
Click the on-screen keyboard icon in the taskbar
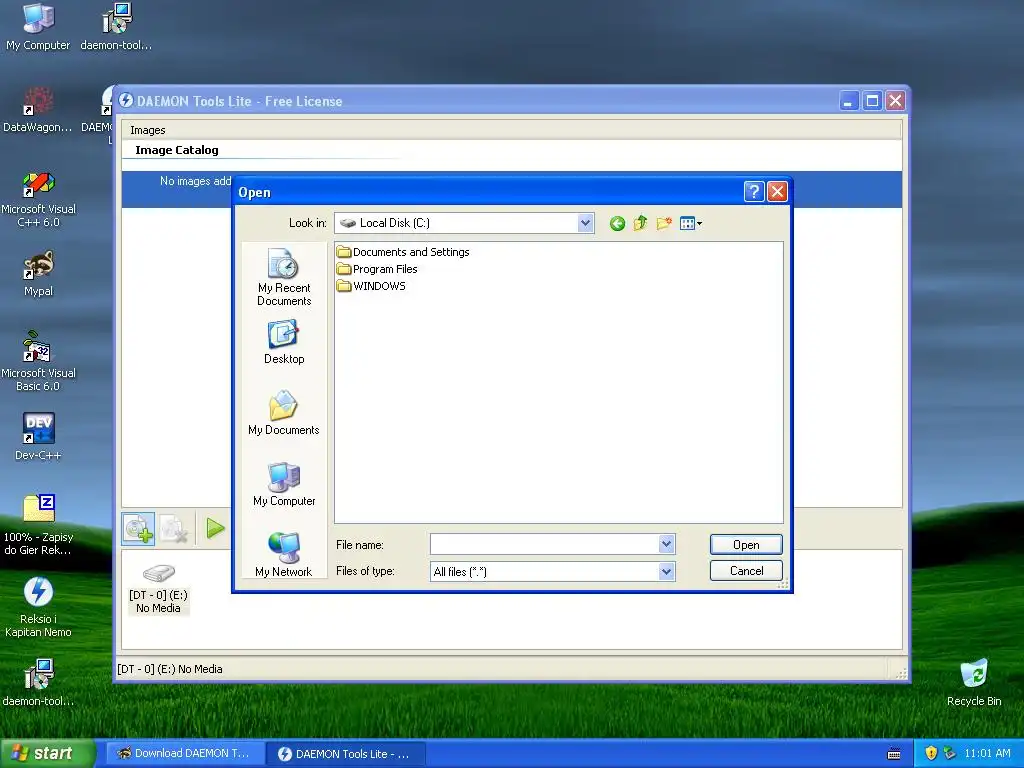894,754
